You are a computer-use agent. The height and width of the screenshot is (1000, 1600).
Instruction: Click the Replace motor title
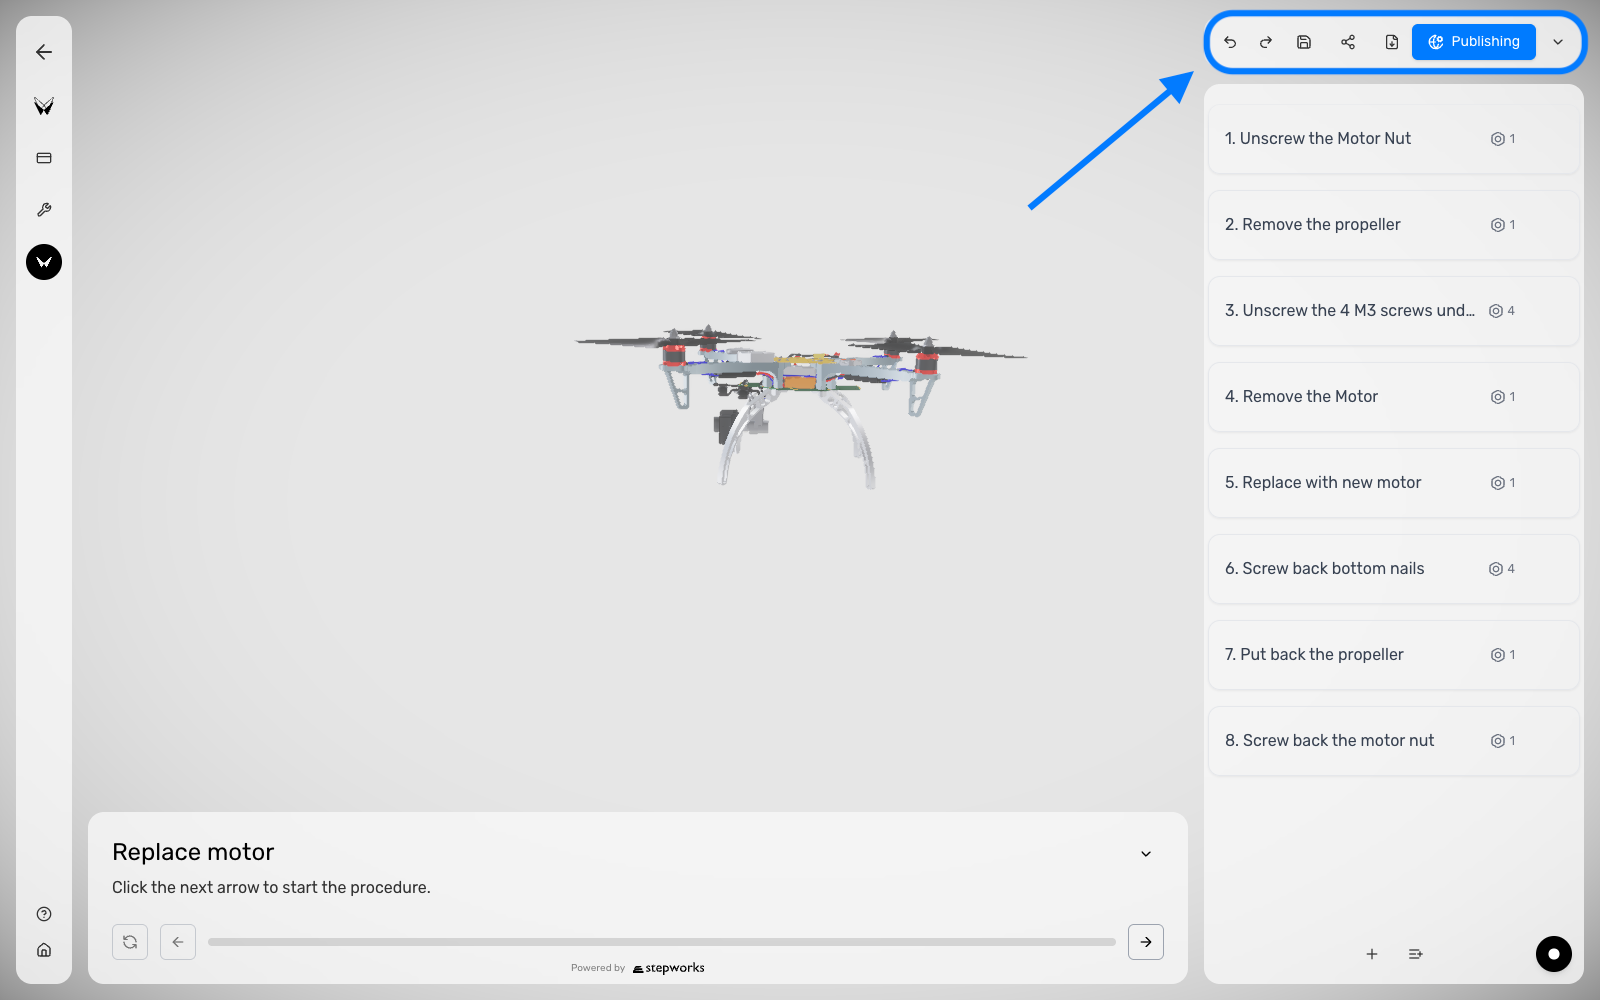click(x=193, y=852)
